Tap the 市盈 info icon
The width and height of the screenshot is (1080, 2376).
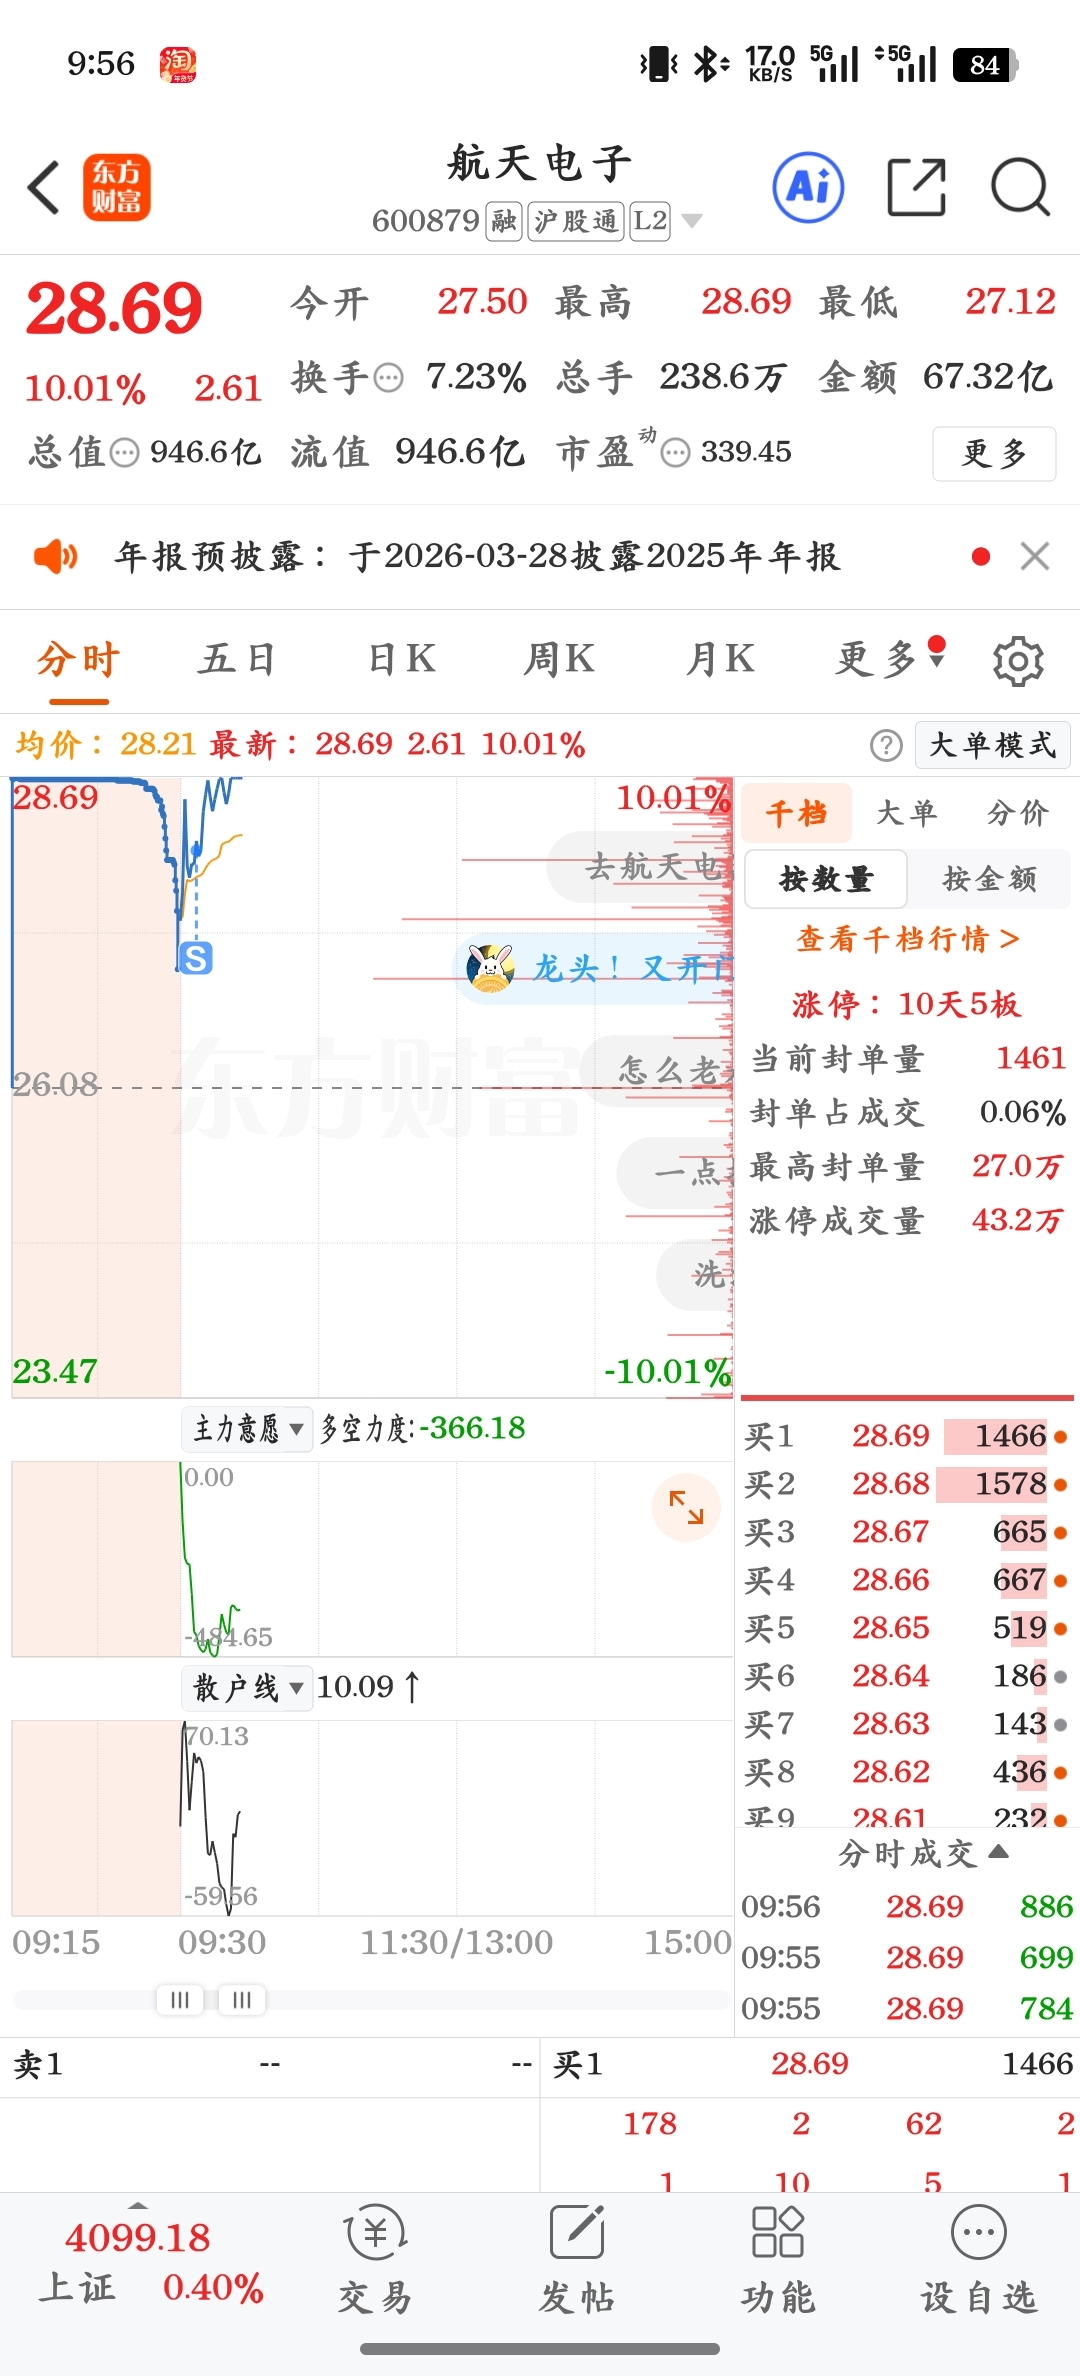[676, 453]
